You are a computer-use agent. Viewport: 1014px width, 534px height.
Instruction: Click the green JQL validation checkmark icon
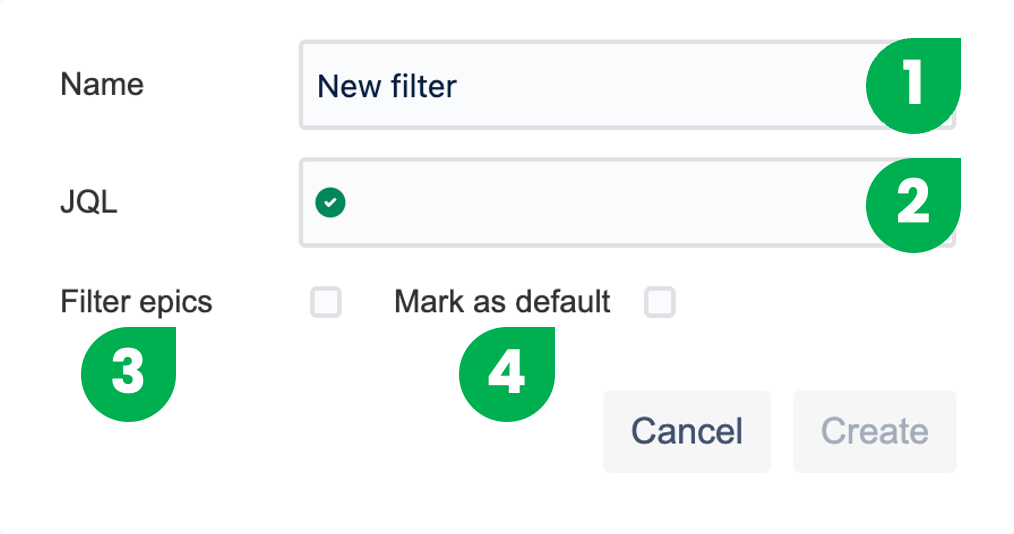330,203
